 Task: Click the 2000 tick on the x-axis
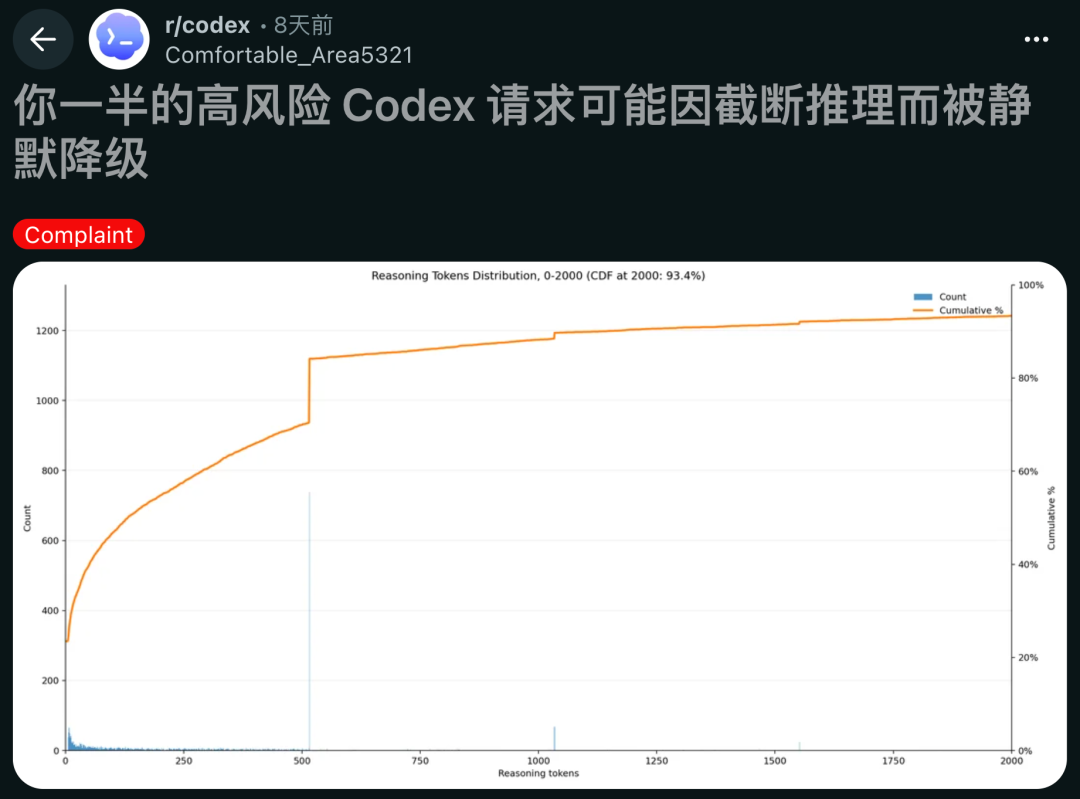pyautogui.click(x=1011, y=761)
